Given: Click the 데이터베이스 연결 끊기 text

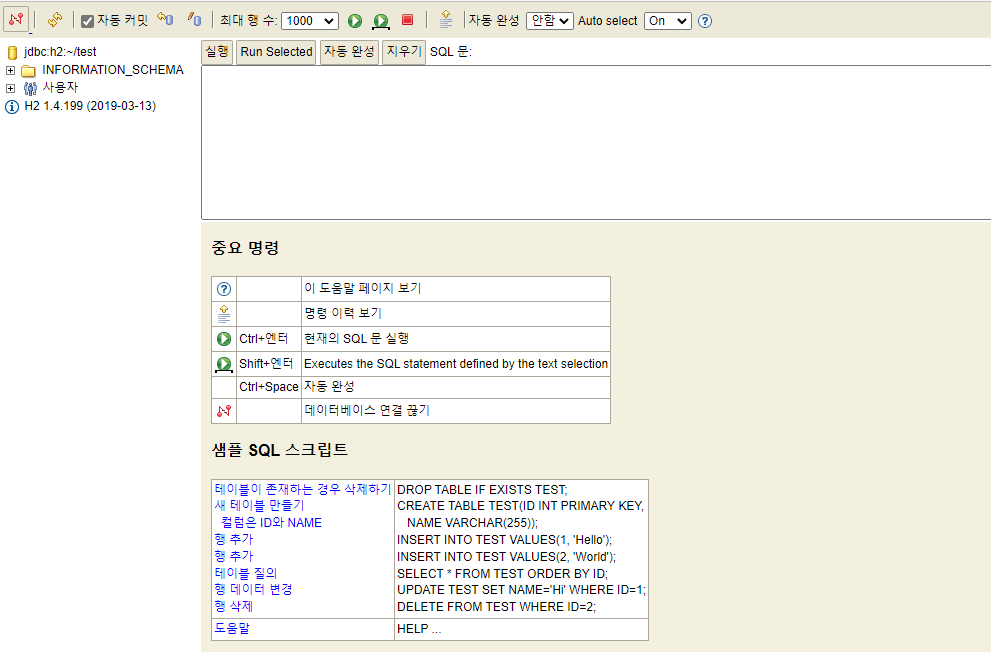Looking at the screenshot, I should pos(367,410).
